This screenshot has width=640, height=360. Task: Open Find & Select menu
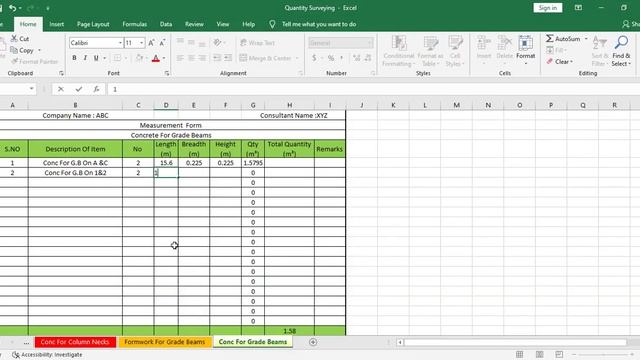(x=621, y=51)
